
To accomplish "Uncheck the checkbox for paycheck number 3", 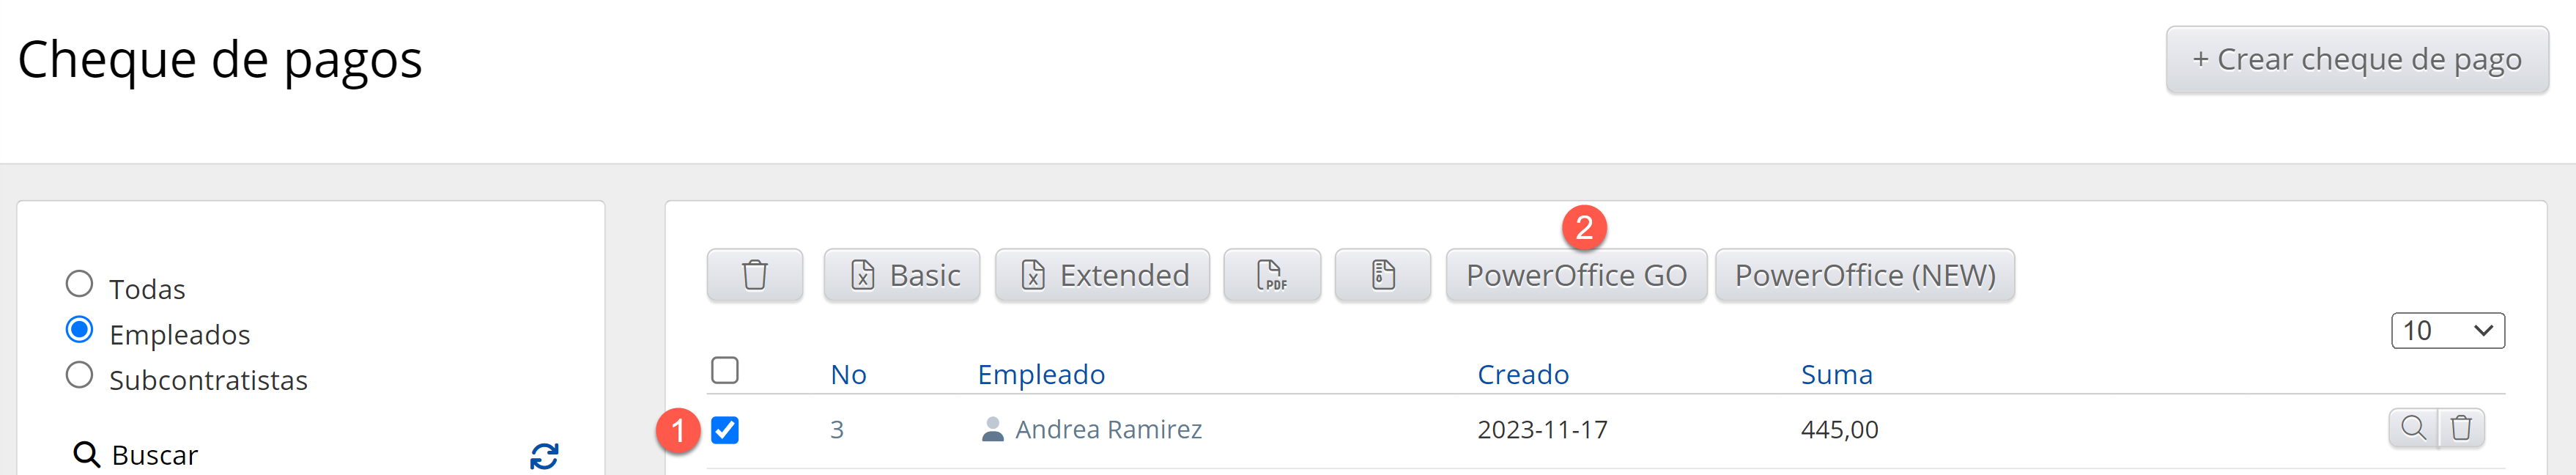I will tap(725, 430).
